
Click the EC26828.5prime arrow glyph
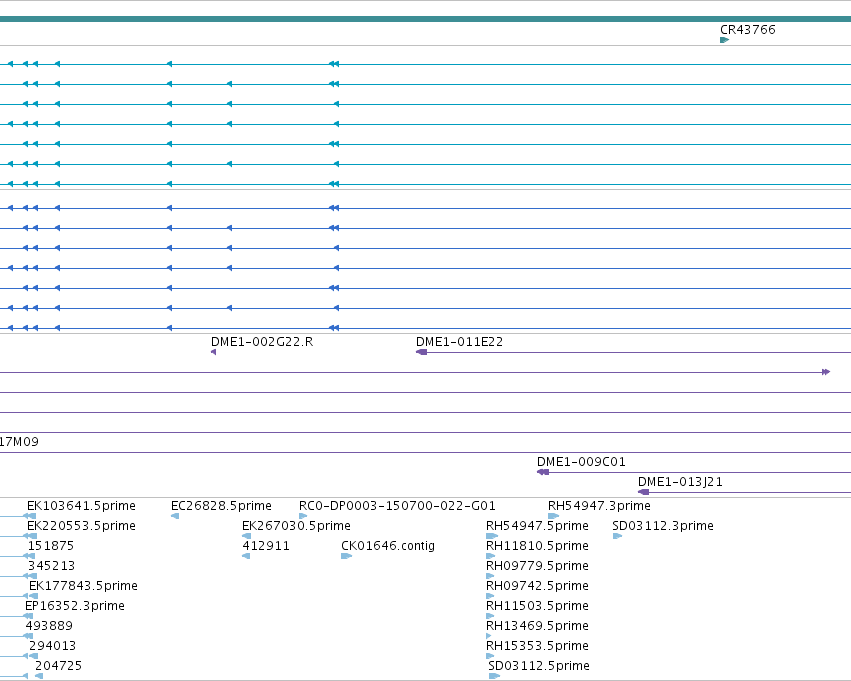click(175, 516)
